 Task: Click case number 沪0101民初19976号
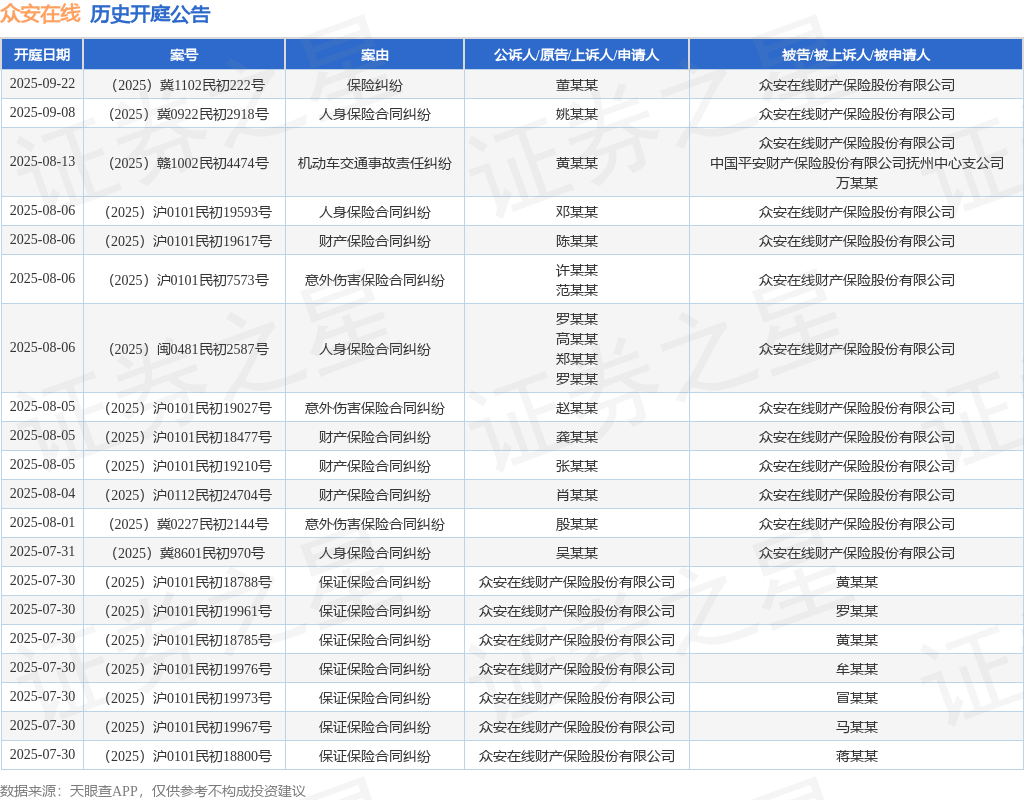pyautogui.click(x=188, y=669)
